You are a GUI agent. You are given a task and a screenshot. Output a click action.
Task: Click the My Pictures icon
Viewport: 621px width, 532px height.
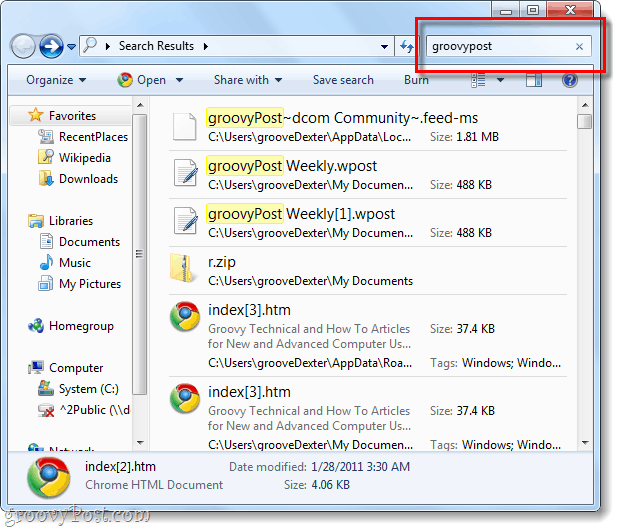46,284
